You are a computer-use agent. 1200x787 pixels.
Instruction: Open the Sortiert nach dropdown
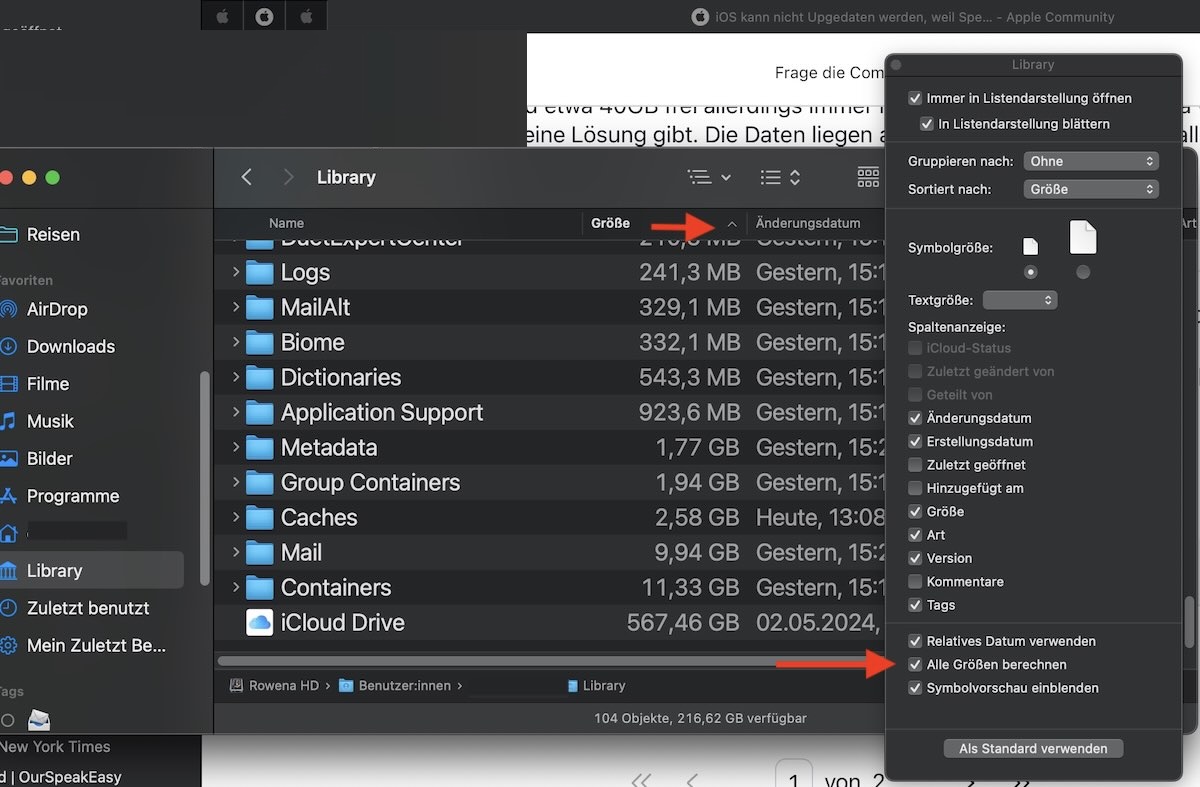click(1090, 189)
